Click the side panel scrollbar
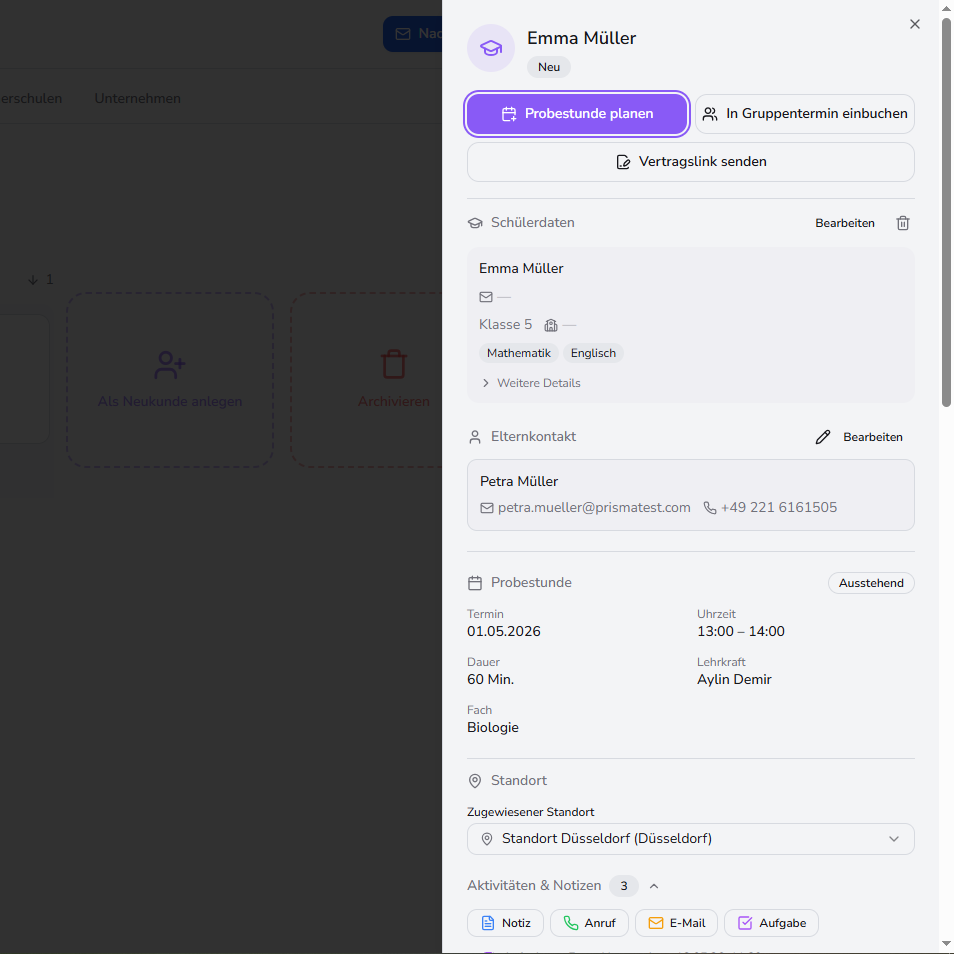The image size is (954, 954). 946,212
